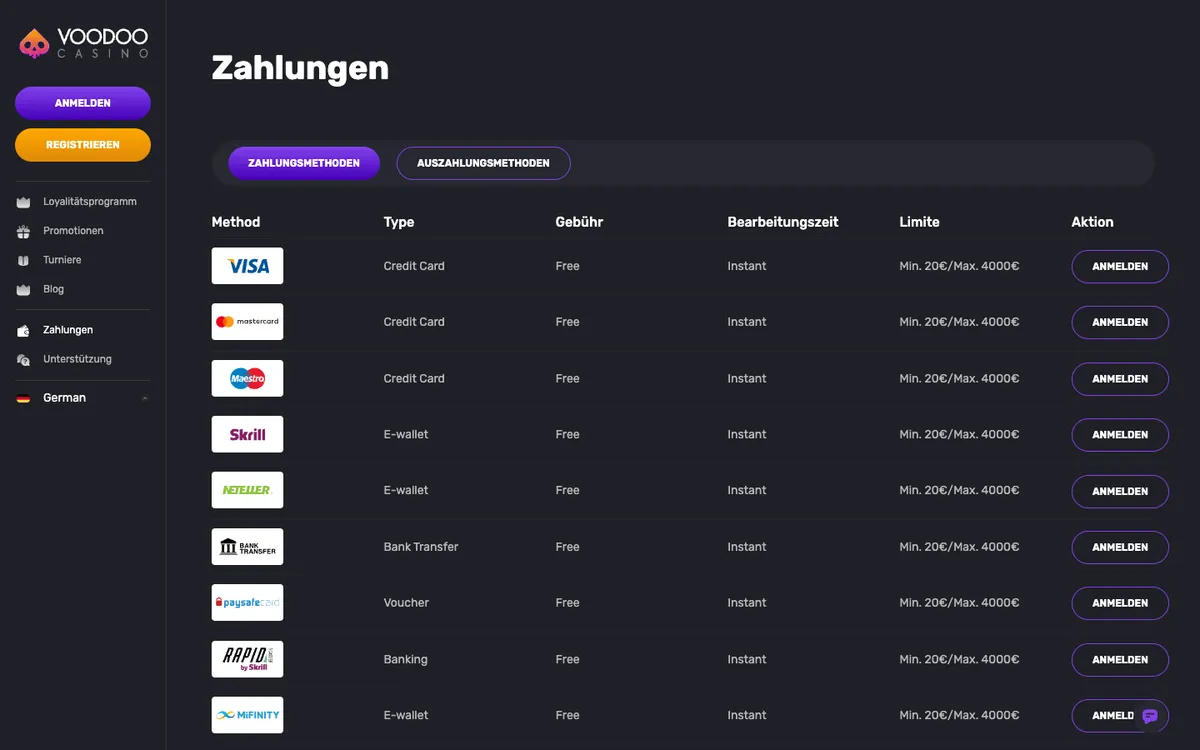Click Anmelden in the VISA row
1200x750 pixels.
click(x=1120, y=267)
